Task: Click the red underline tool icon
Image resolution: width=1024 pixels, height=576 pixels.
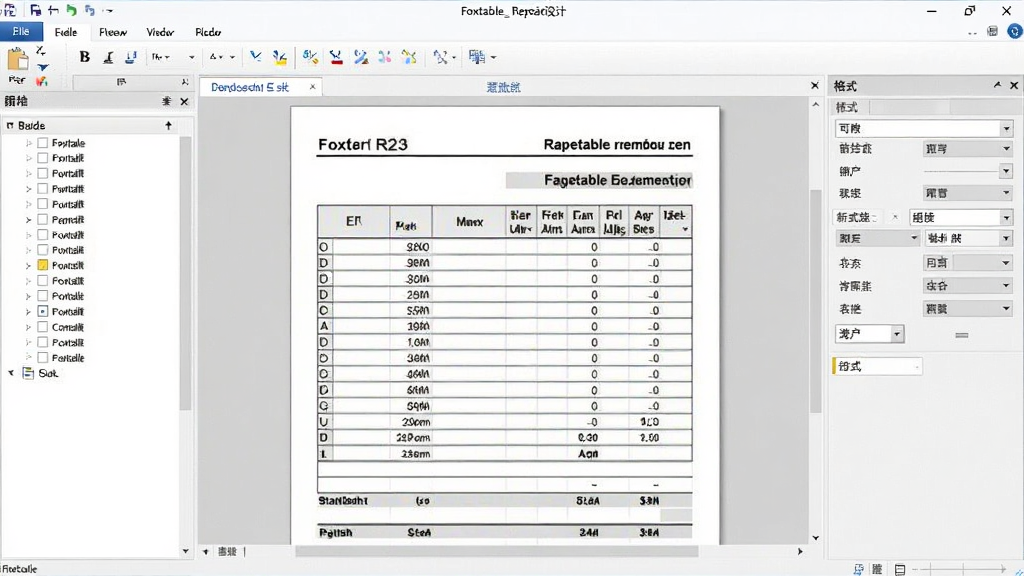Action: (x=336, y=57)
